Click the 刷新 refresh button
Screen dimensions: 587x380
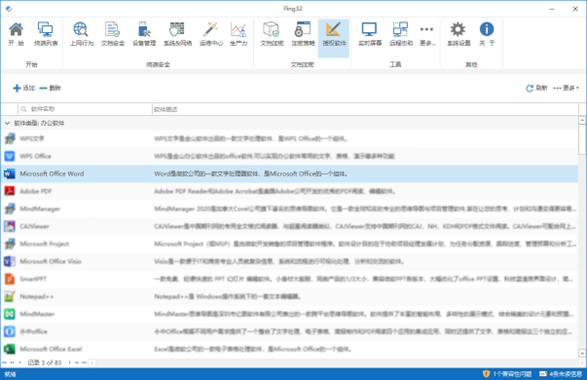click(536, 88)
